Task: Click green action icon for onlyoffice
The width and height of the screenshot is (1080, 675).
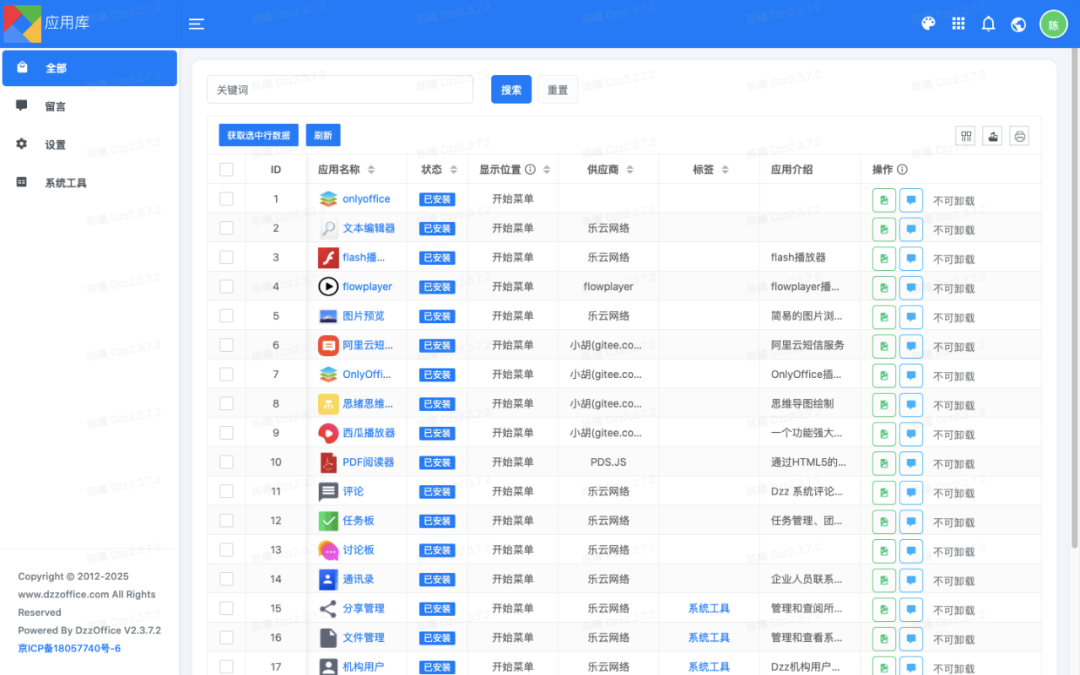Action: (x=884, y=200)
